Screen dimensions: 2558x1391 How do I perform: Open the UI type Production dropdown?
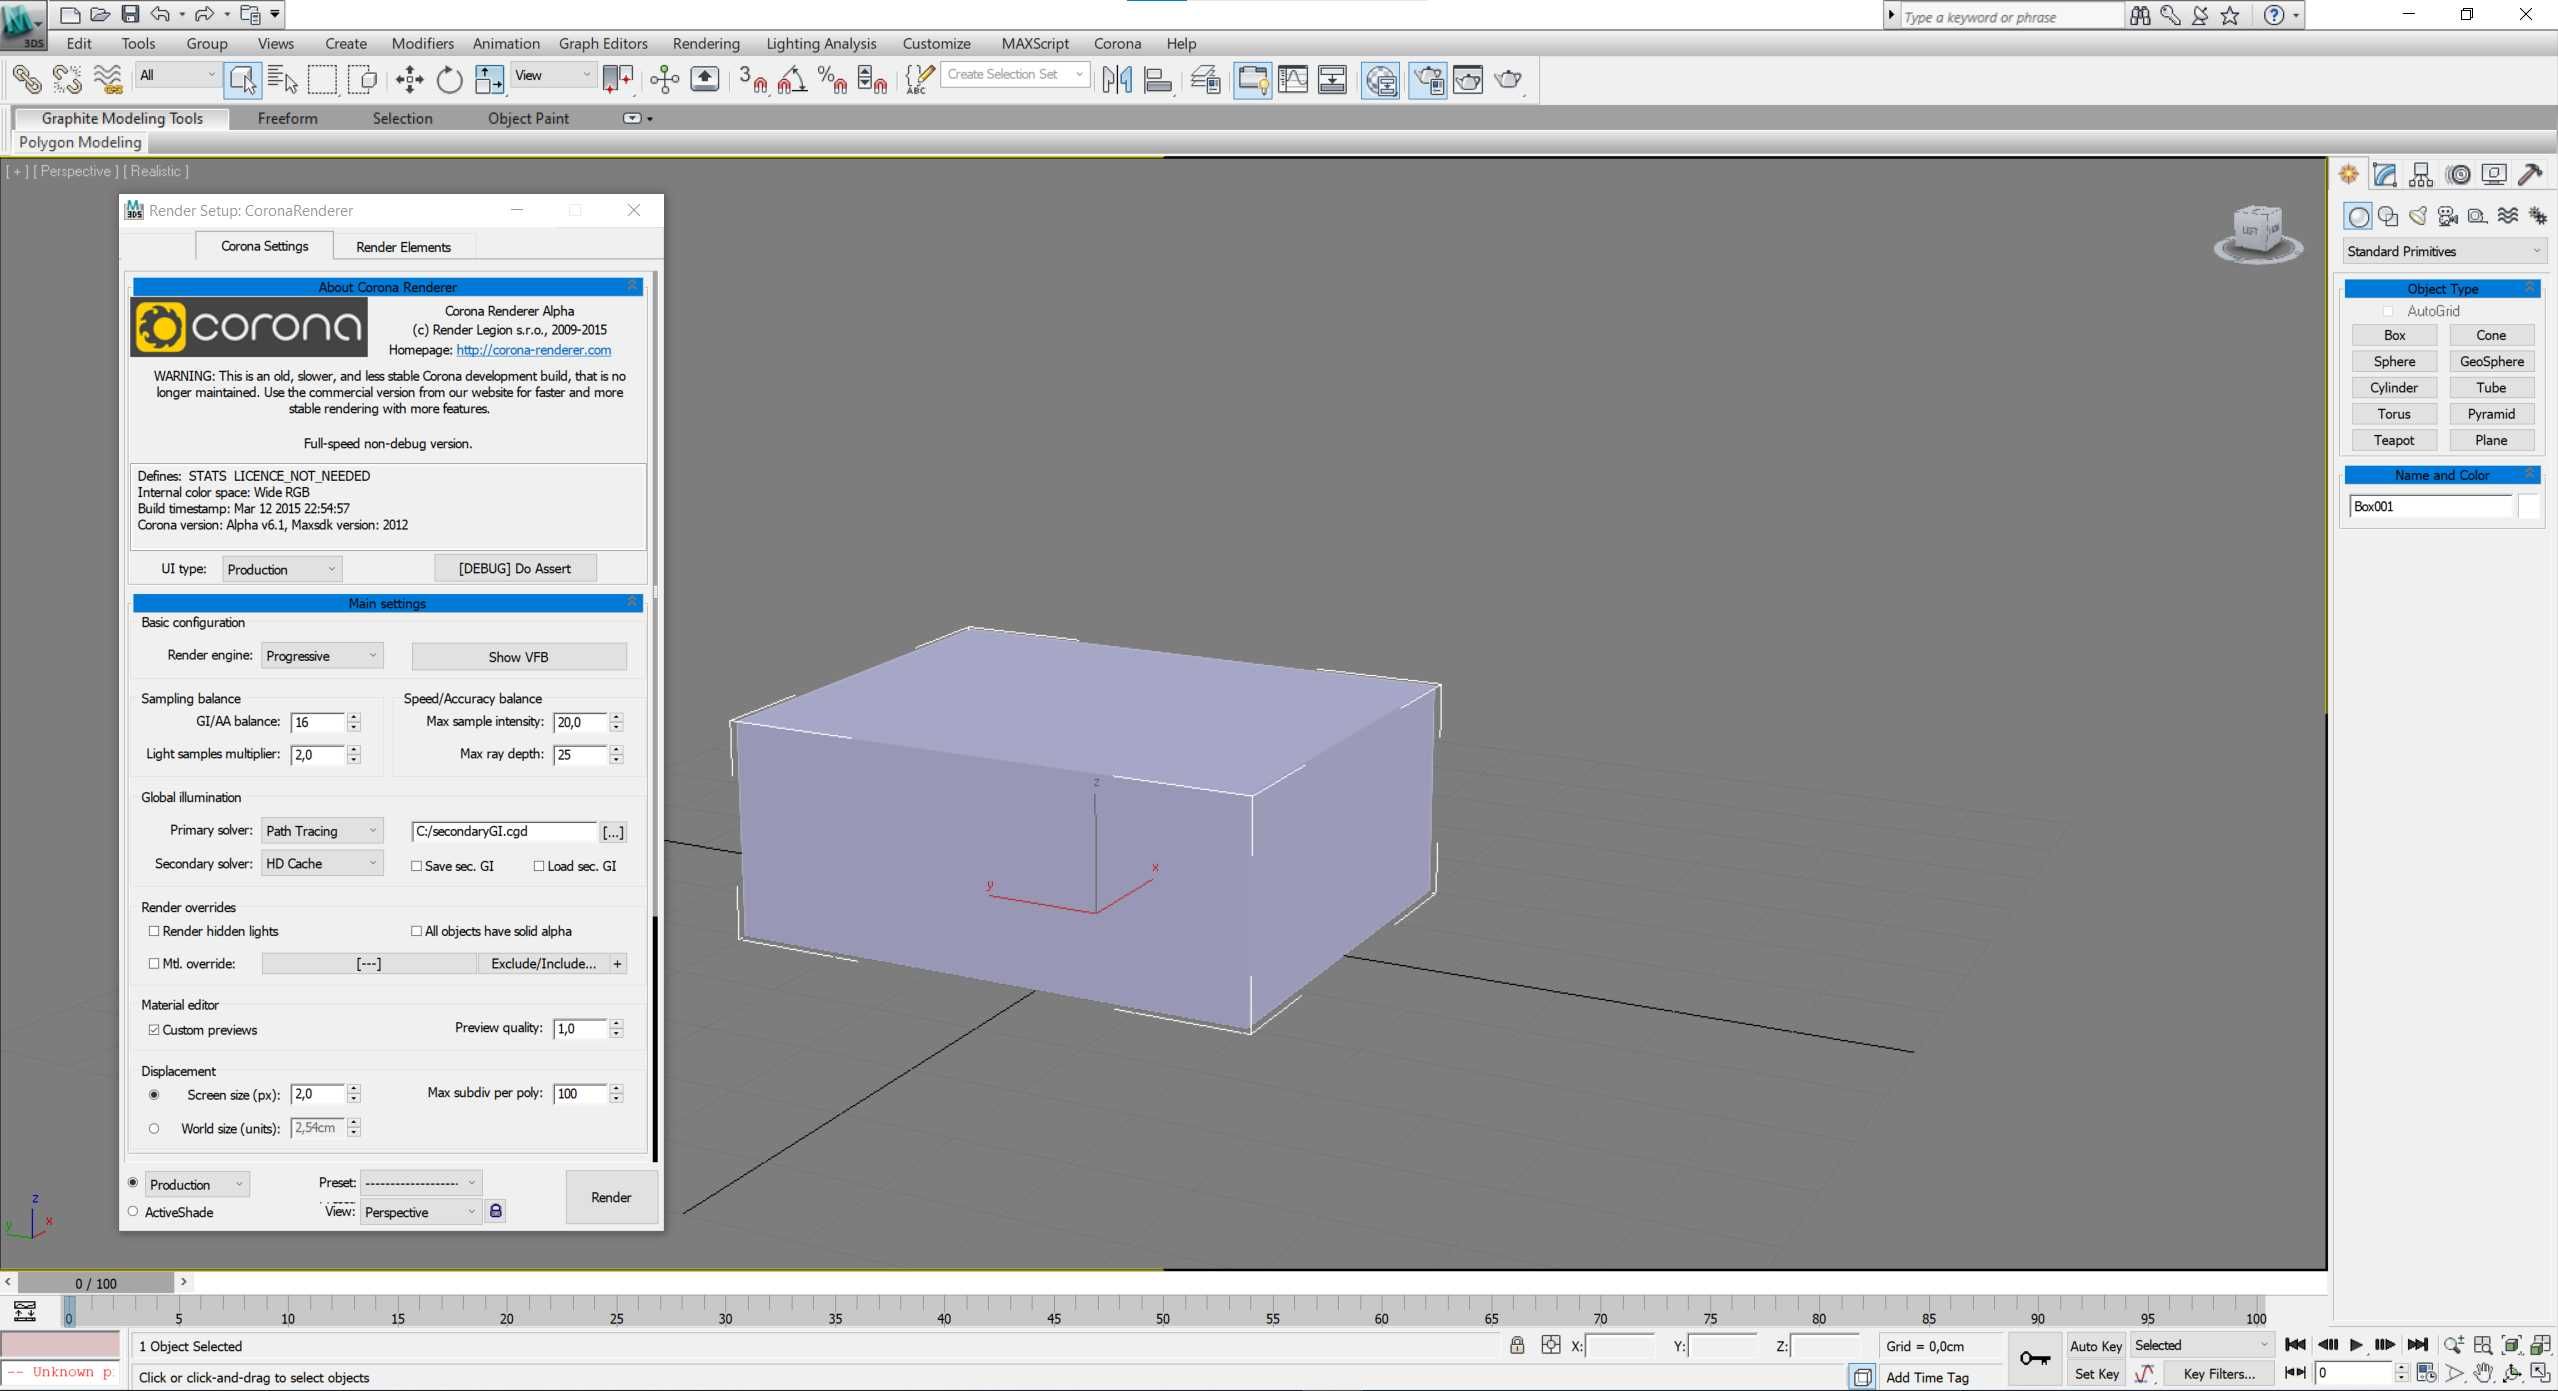tap(282, 569)
